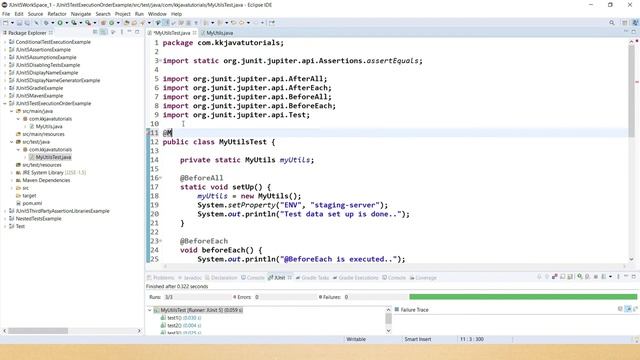Toggle Show Failures Only in JUnit view
The image size is (640, 360).
pyautogui.click(x=555, y=276)
